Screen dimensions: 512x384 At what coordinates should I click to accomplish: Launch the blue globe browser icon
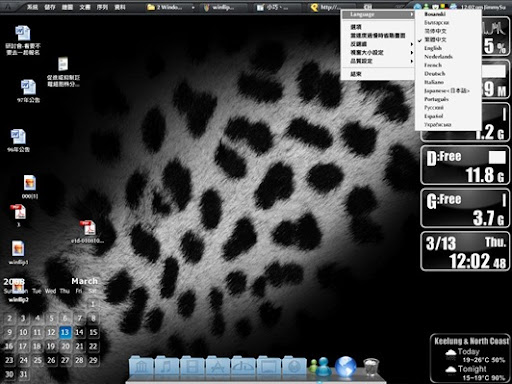click(345, 367)
